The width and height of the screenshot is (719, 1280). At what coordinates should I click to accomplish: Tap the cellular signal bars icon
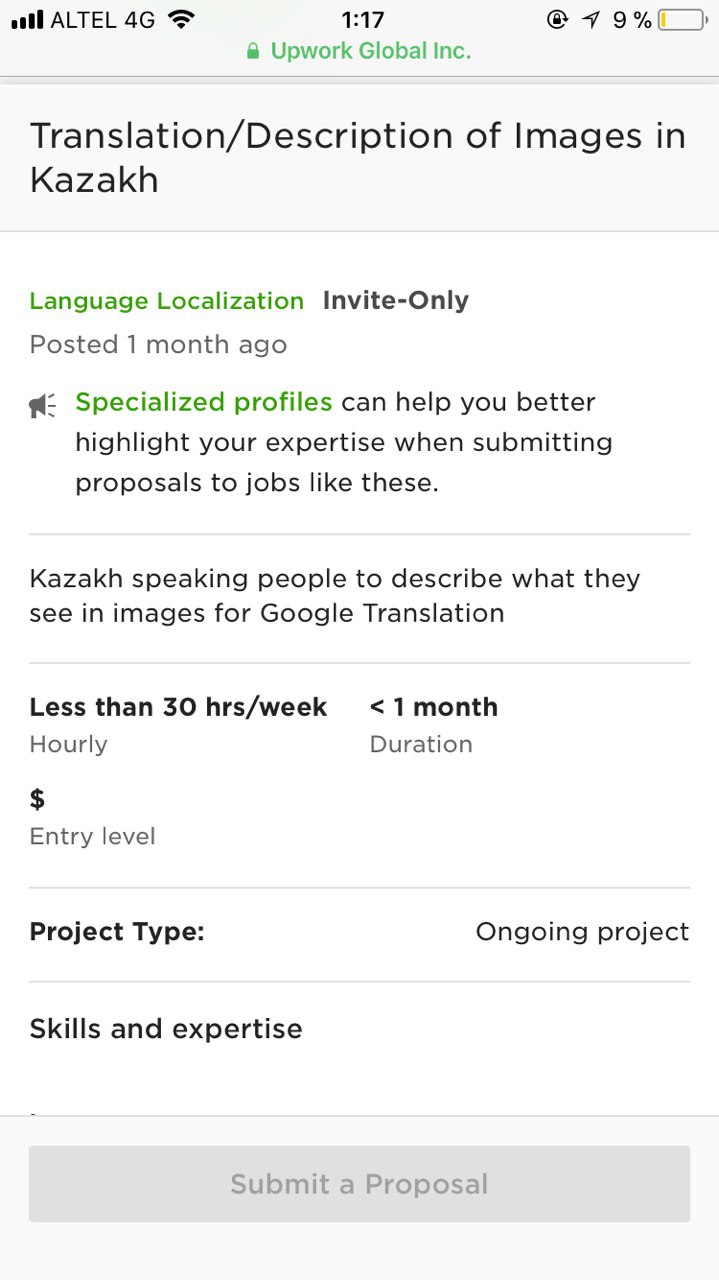(27, 19)
